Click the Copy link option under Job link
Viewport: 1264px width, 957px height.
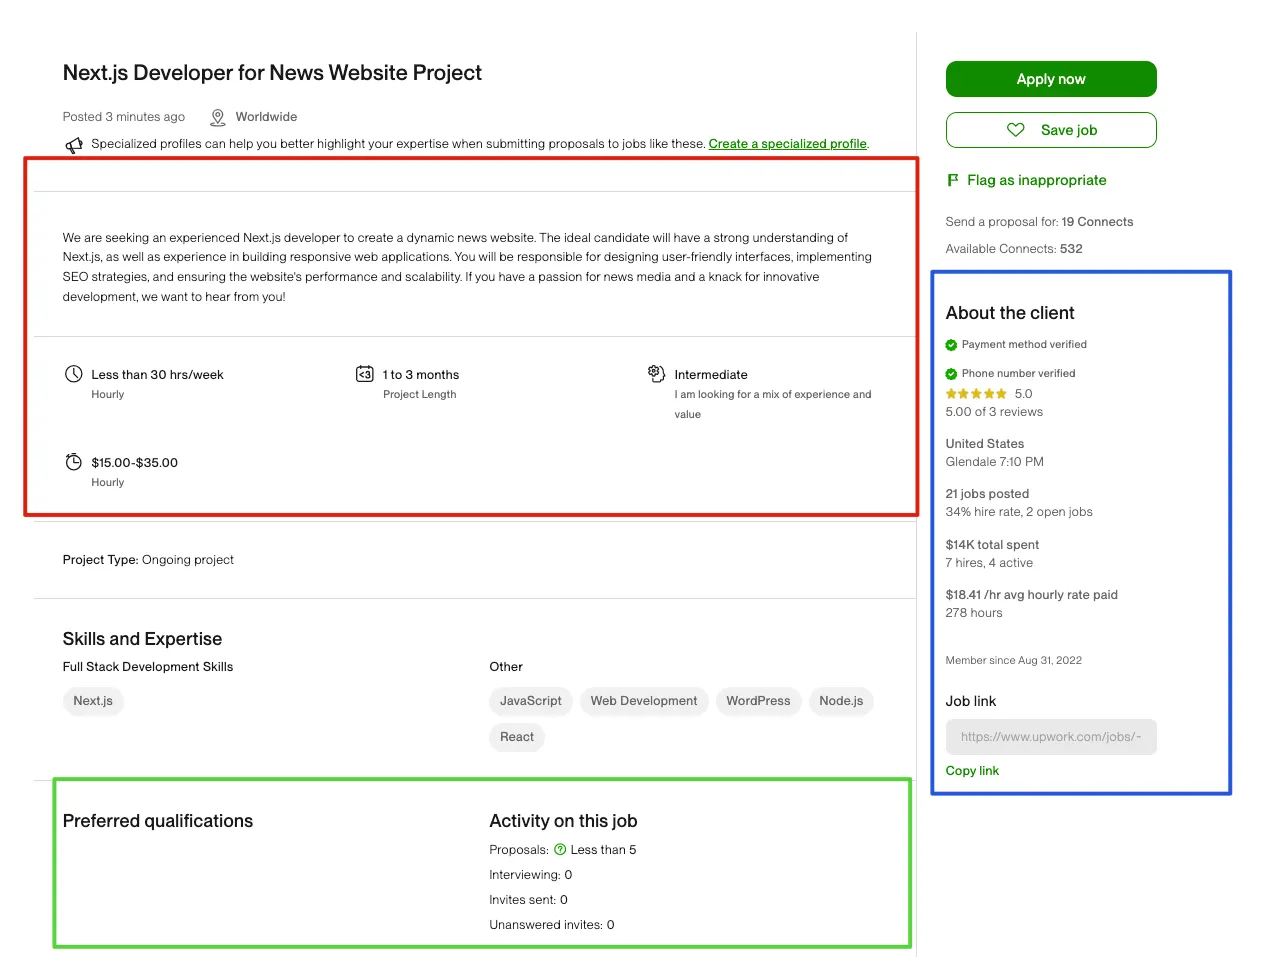pos(971,770)
